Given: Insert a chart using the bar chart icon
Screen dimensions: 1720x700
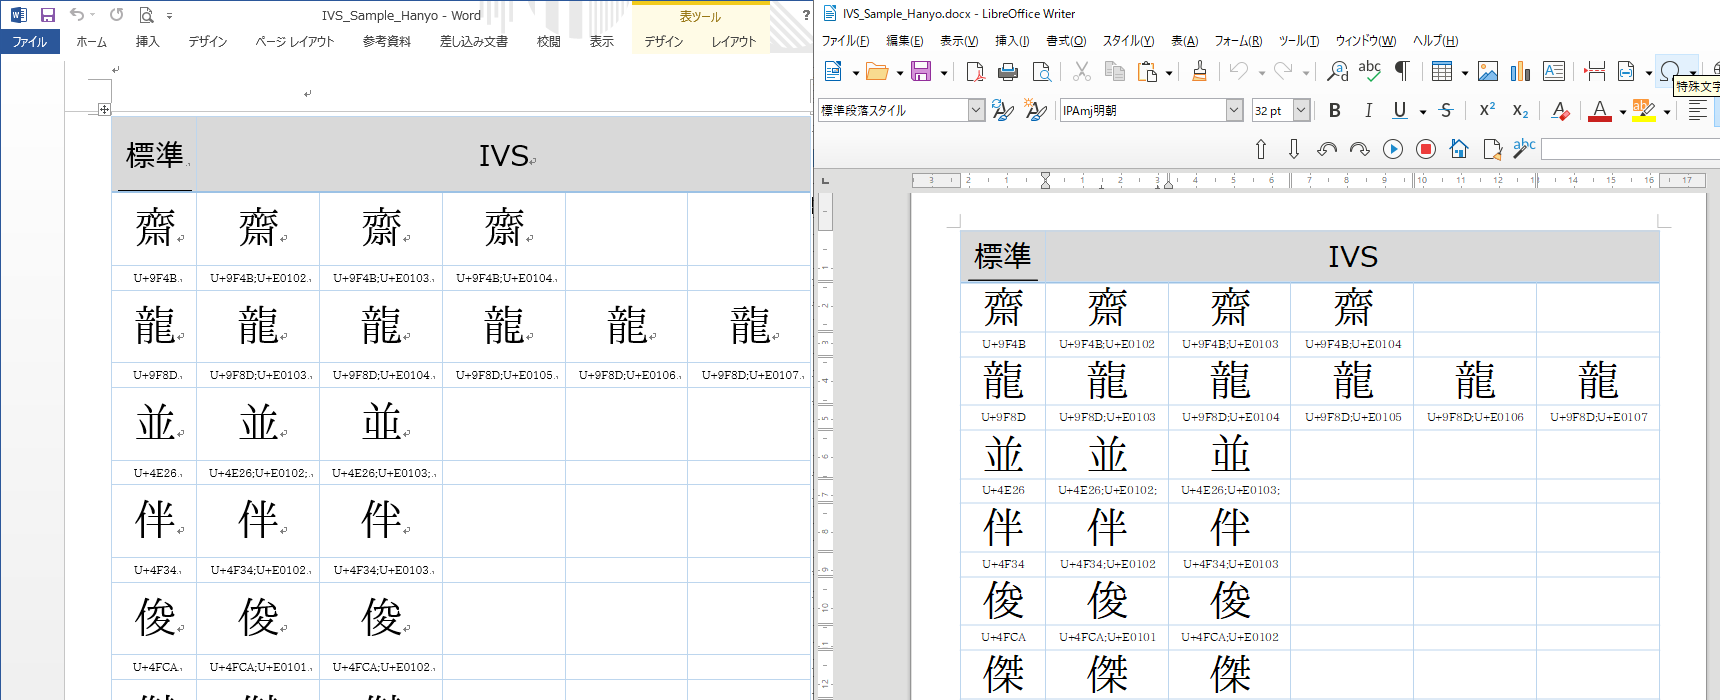Looking at the screenshot, I should click(1521, 71).
